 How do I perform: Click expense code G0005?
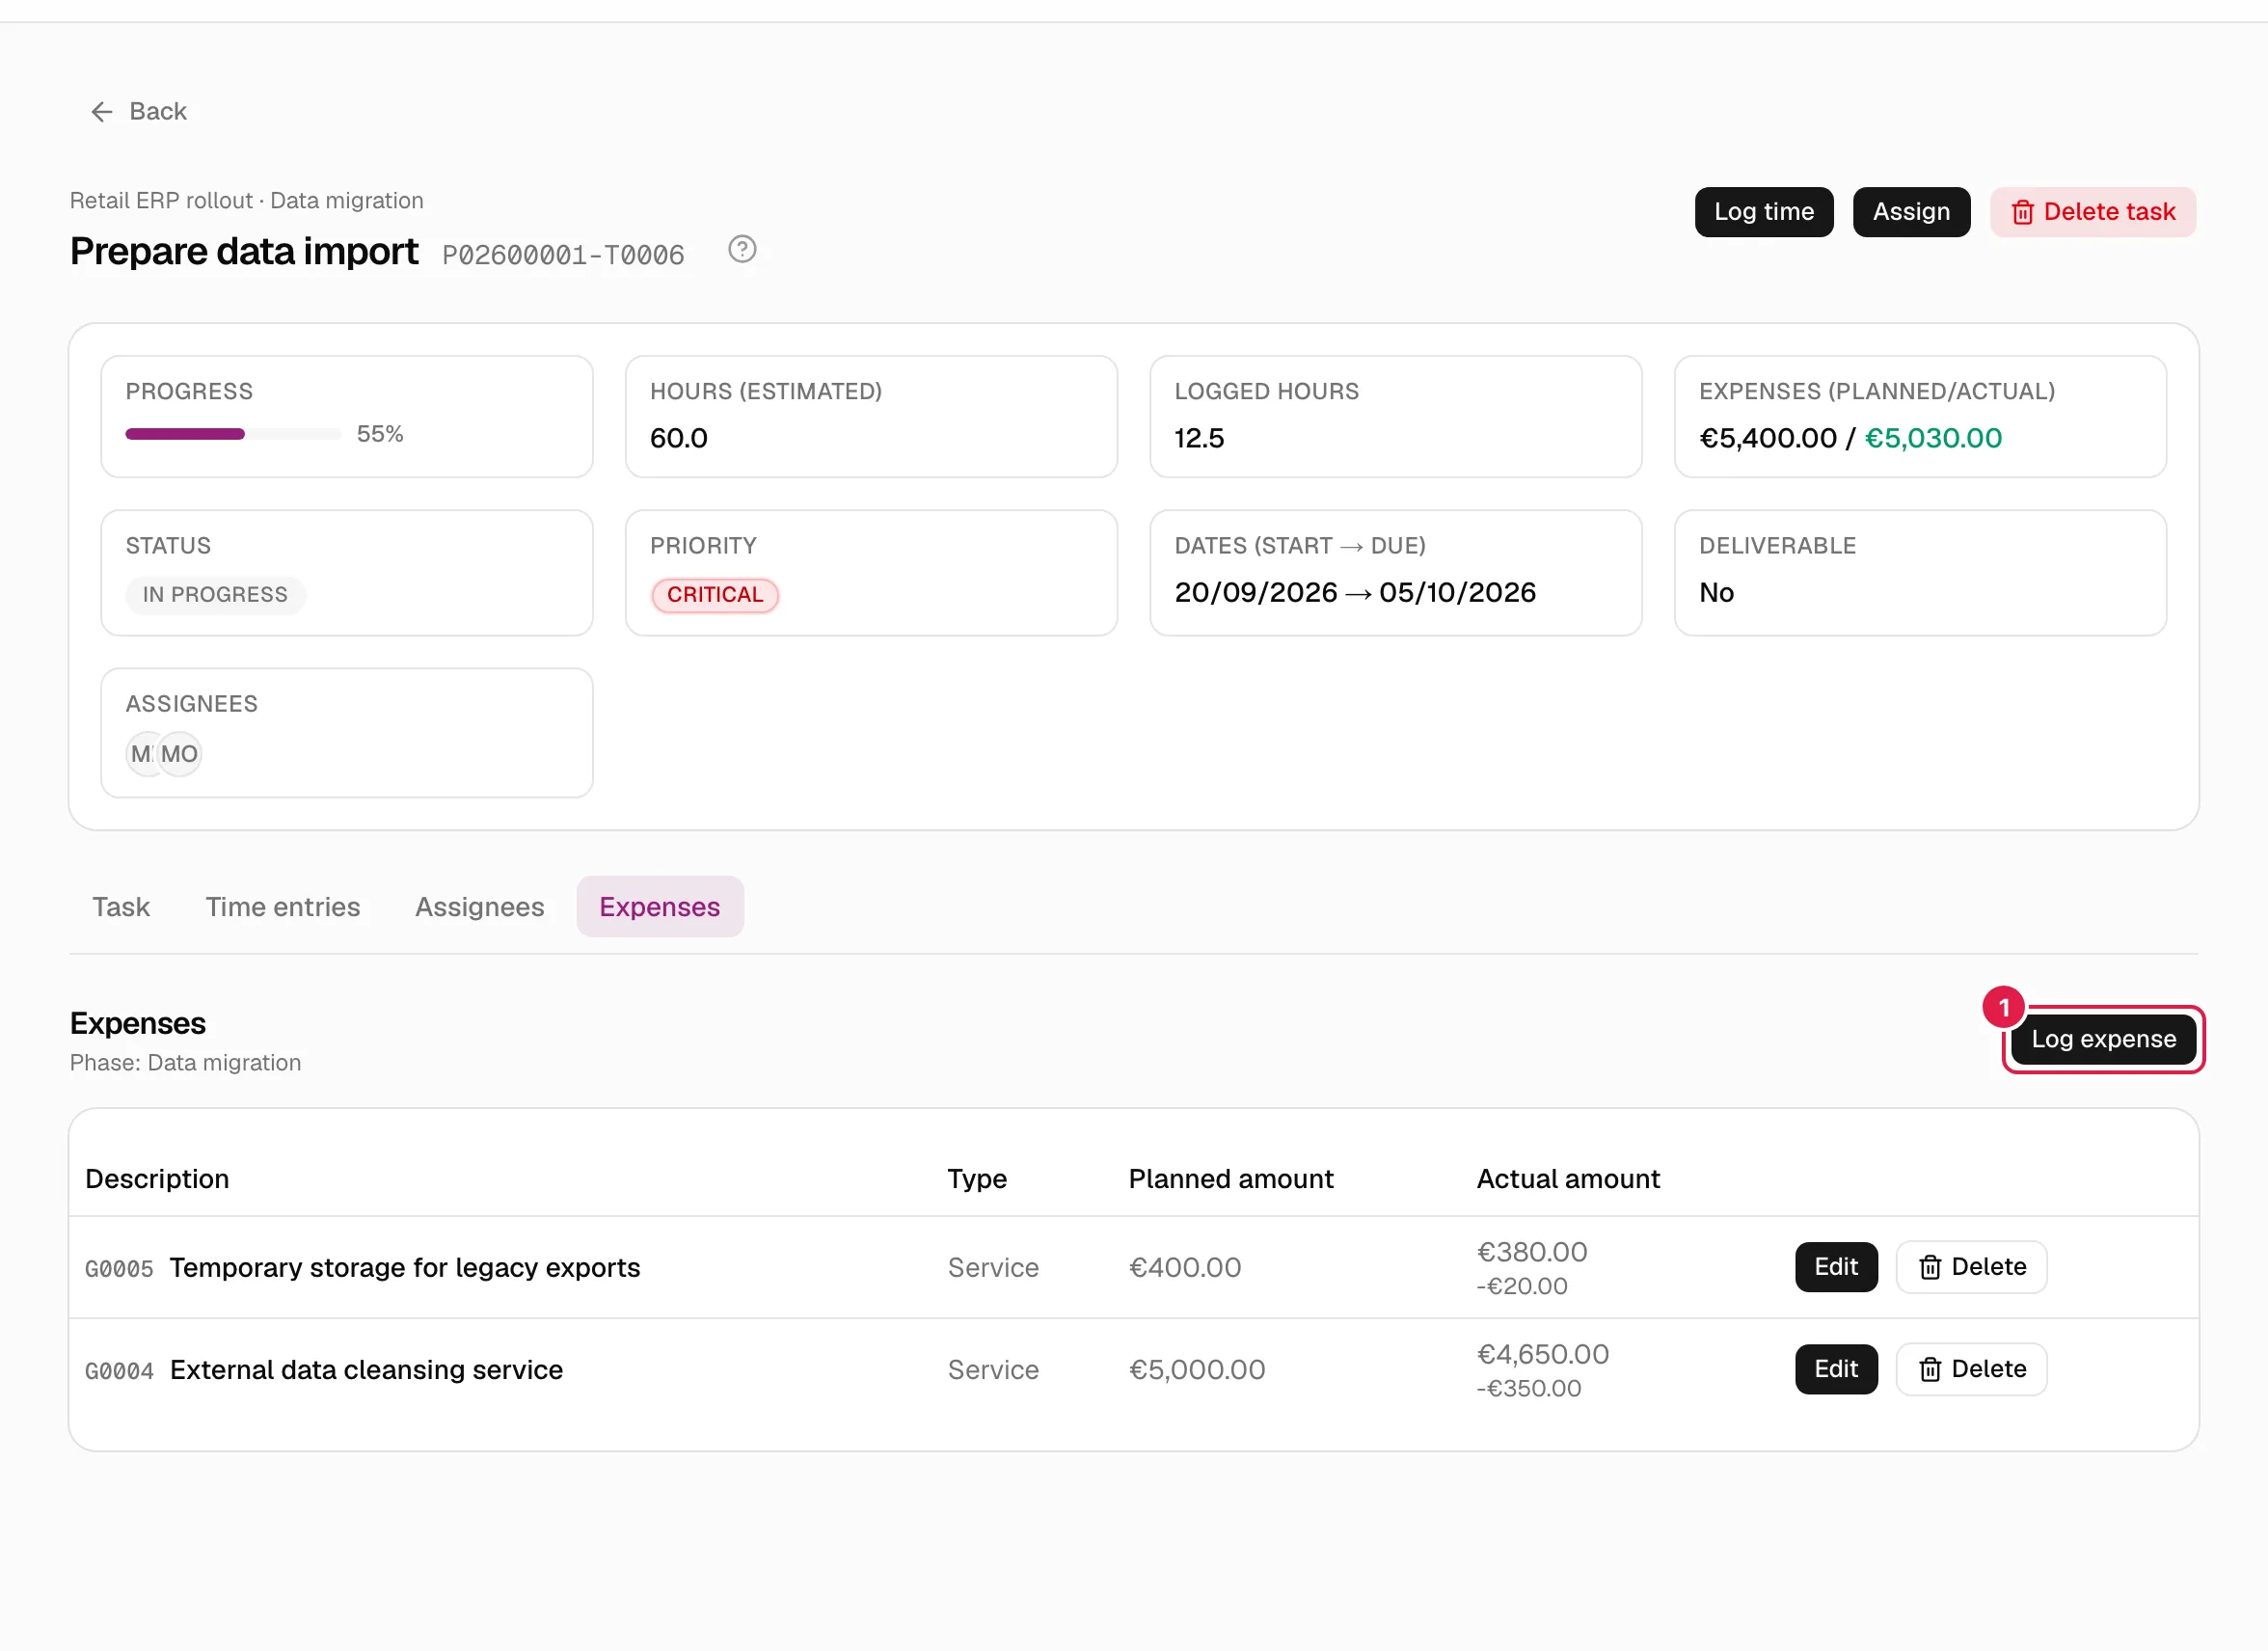pyautogui.click(x=119, y=1269)
